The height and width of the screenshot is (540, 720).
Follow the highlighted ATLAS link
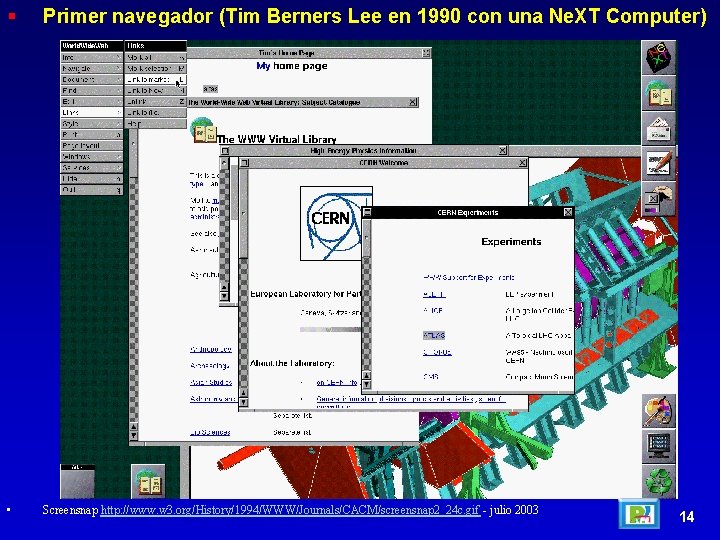434,336
